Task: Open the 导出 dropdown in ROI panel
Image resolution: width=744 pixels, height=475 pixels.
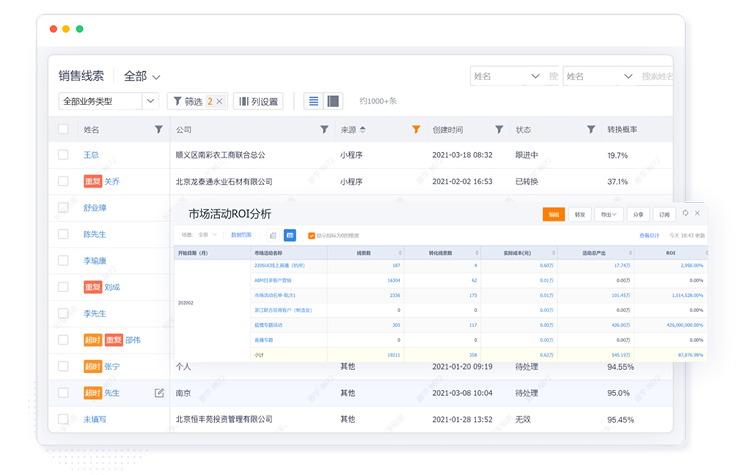Action: pos(609,214)
